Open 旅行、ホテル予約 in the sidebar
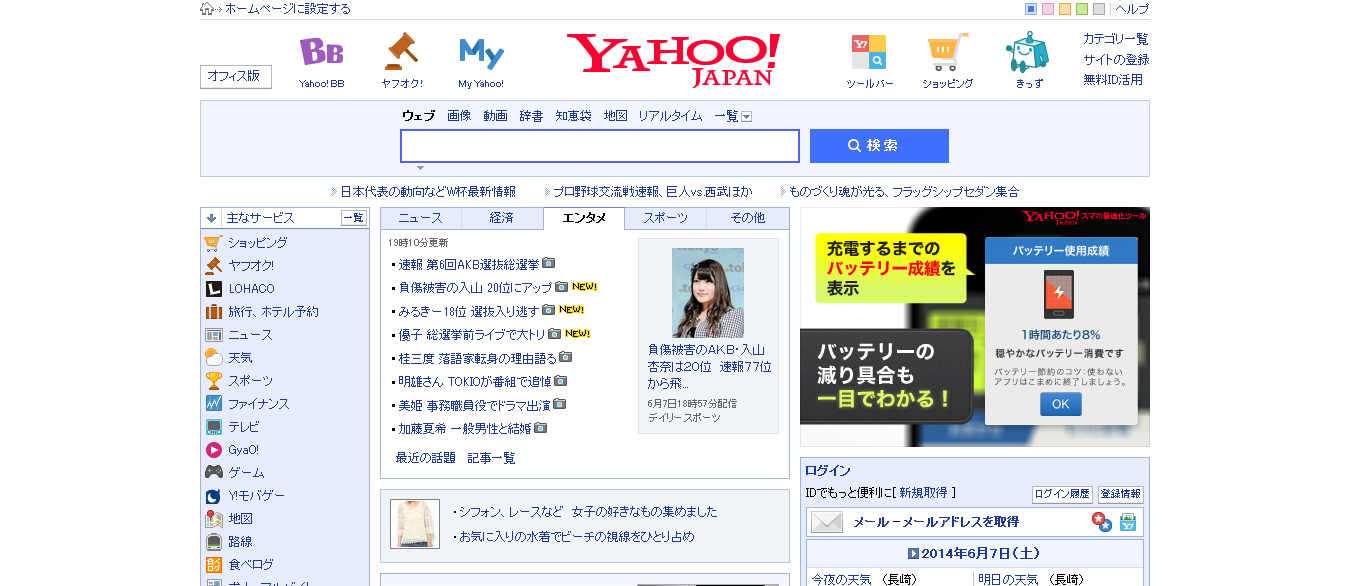Viewport: 1349px width, 586px height. pyautogui.click(x=273, y=312)
